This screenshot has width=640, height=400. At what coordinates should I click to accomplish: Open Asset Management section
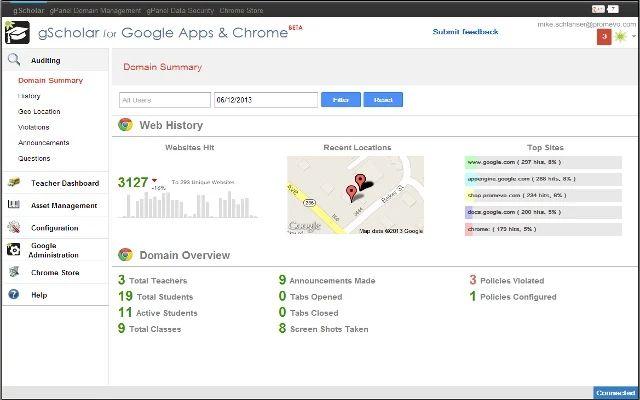64,205
